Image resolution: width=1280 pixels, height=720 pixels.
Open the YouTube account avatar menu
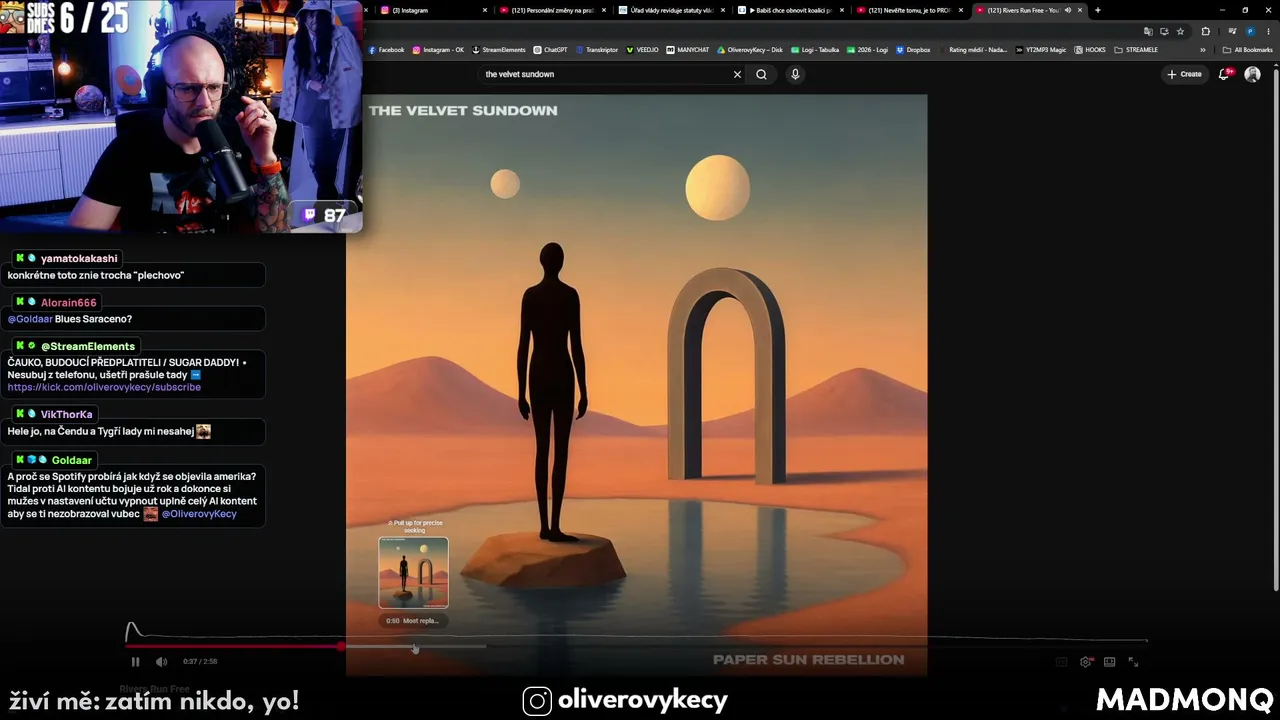click(x=1252, y=74)
